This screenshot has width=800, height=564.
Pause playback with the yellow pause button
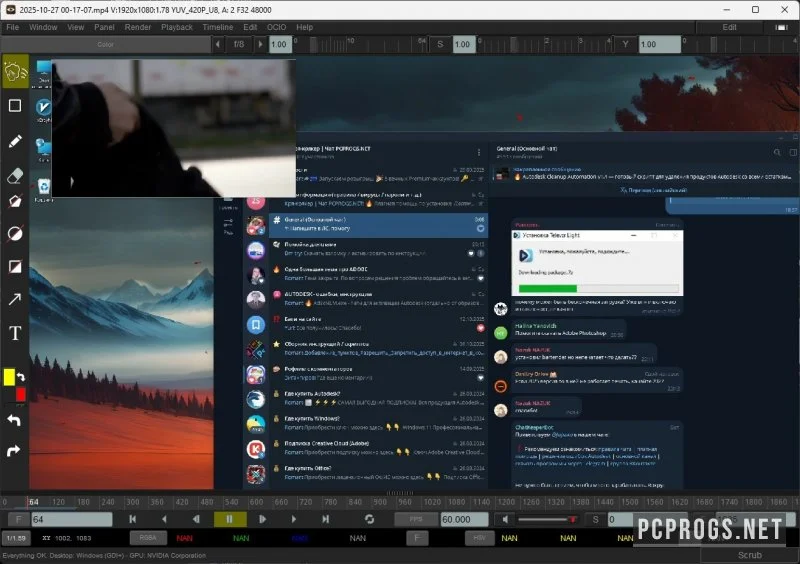[230, 520]
